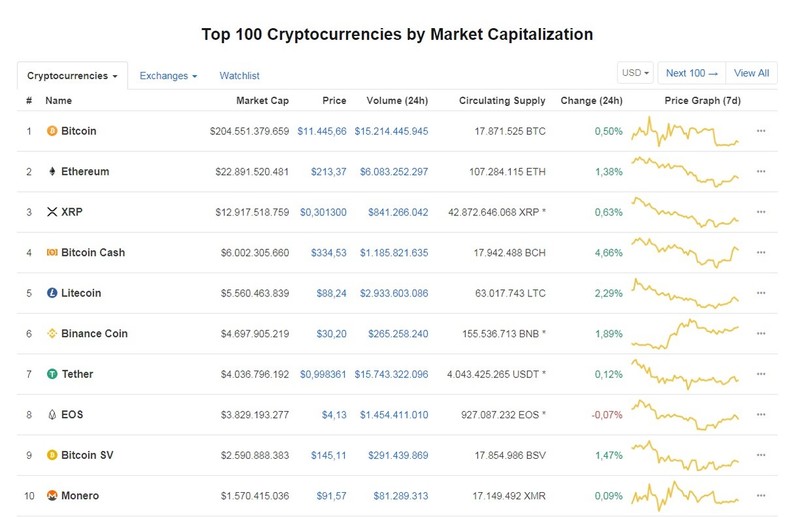The height and width of the screenshot is (517, 800).
Task: Go to Next 100 cryptocurrencies
Action: pyautogui.click(x=692, y=73)
